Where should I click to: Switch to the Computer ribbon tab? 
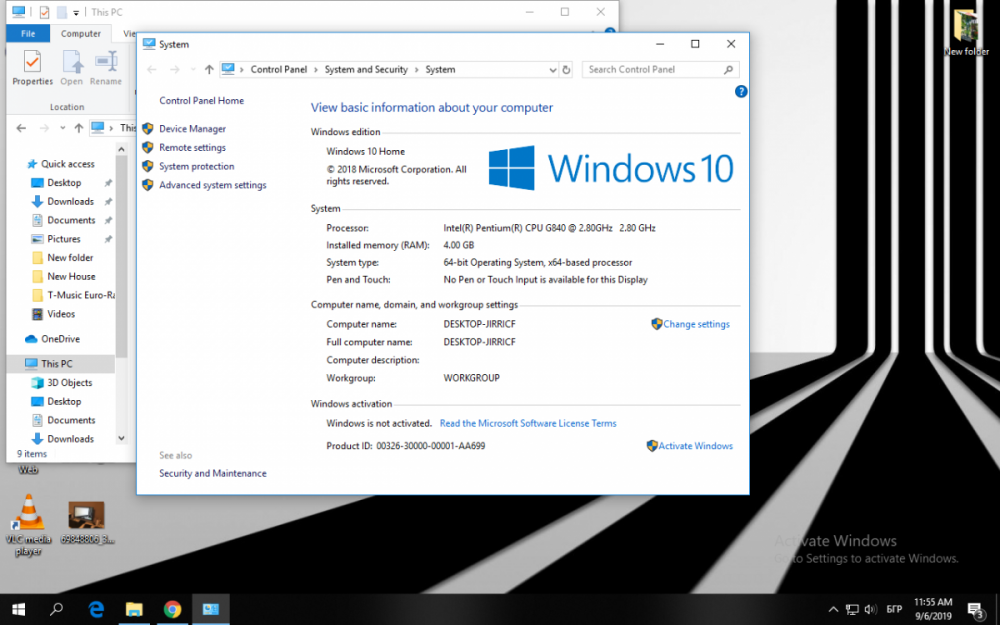[81, 33]
